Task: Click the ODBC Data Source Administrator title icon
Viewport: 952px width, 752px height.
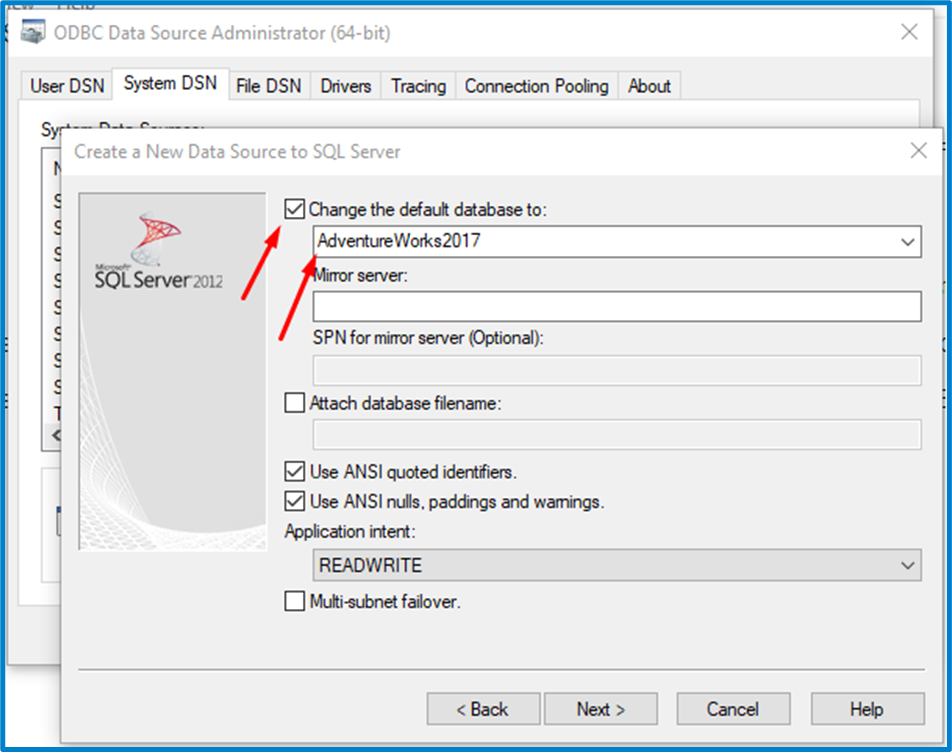Action: (x=34, y=32)
